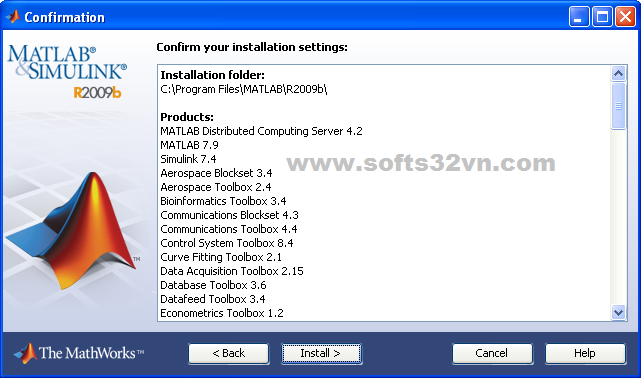Image resolution: width=641 pixels, height=378 pixels.
Task: Click the scroll up arrow of the settings list
Action: [x=619, y=74]
